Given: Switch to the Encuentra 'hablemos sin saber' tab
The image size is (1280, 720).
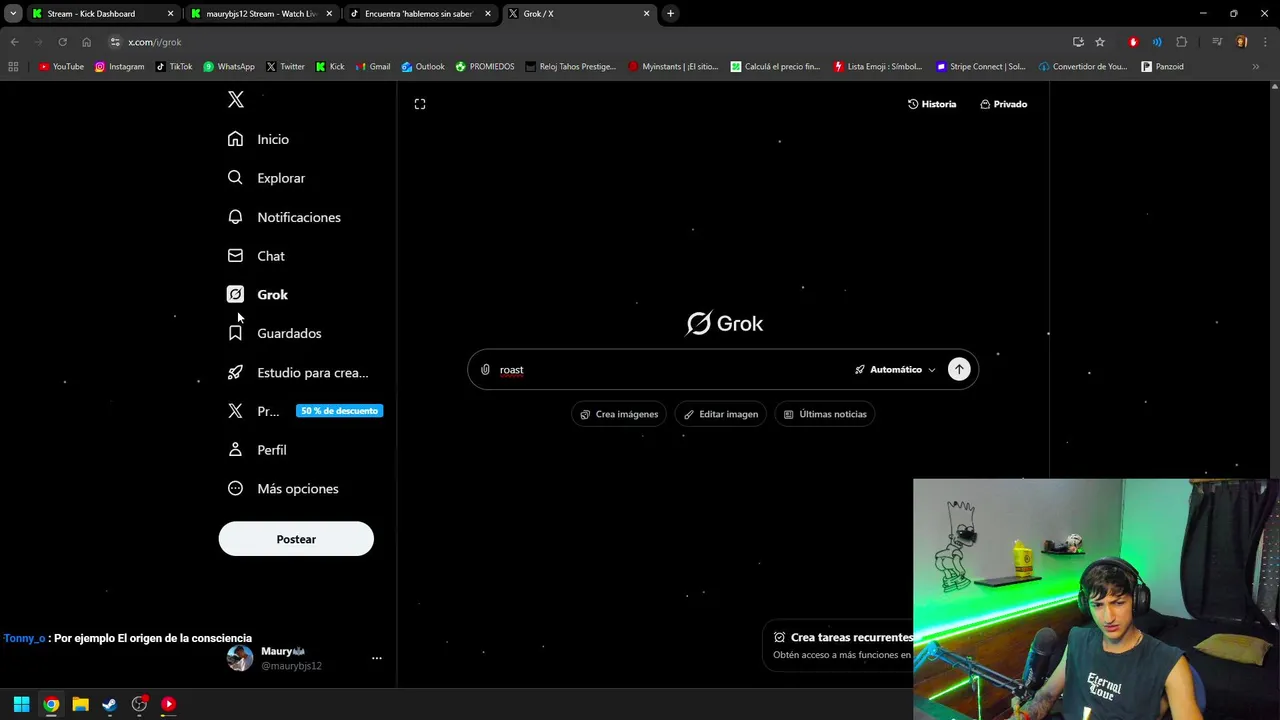Looking at the screenshot, I should (418, 14).
